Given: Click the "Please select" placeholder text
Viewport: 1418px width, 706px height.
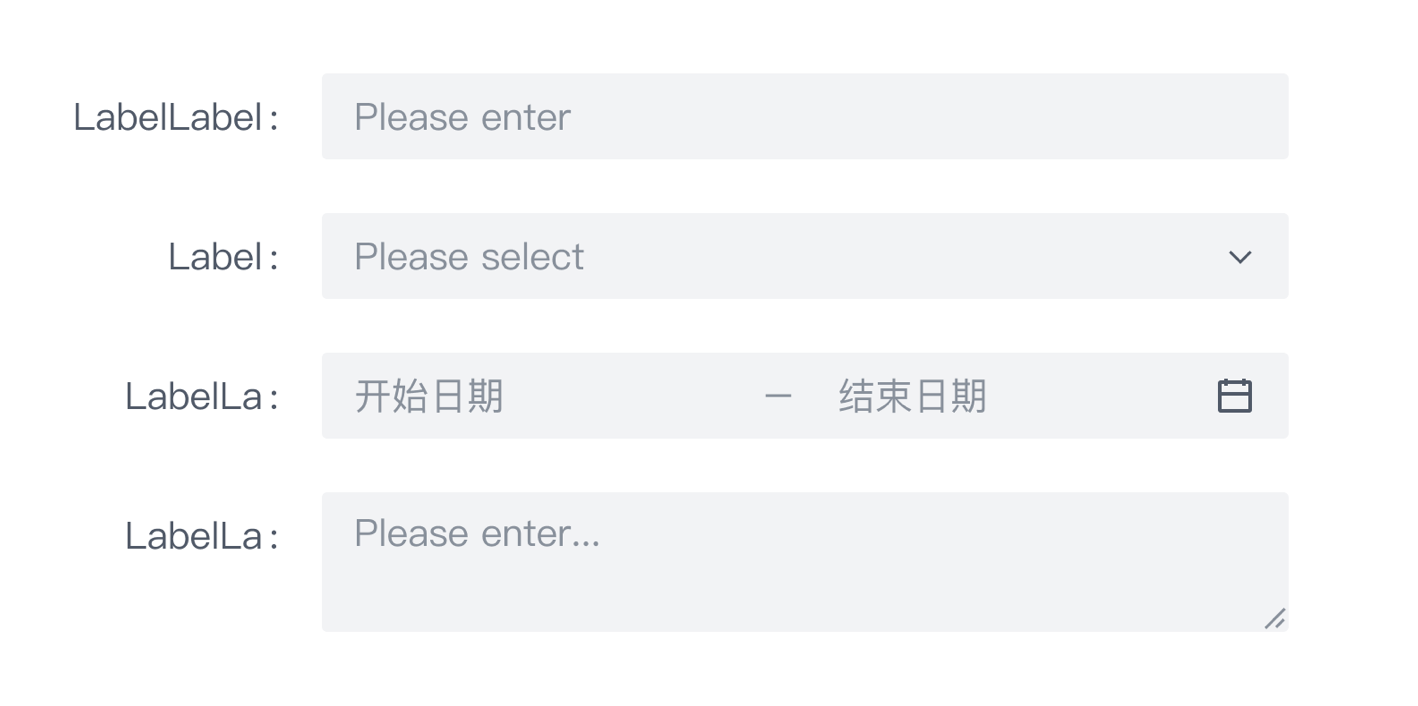Looking at the screenshot, I should click(468, 257).
